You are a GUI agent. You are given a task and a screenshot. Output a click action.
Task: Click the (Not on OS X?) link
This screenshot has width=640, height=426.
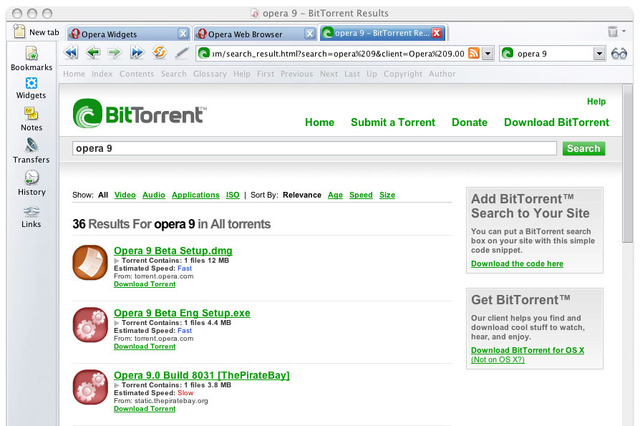[498, 359]
